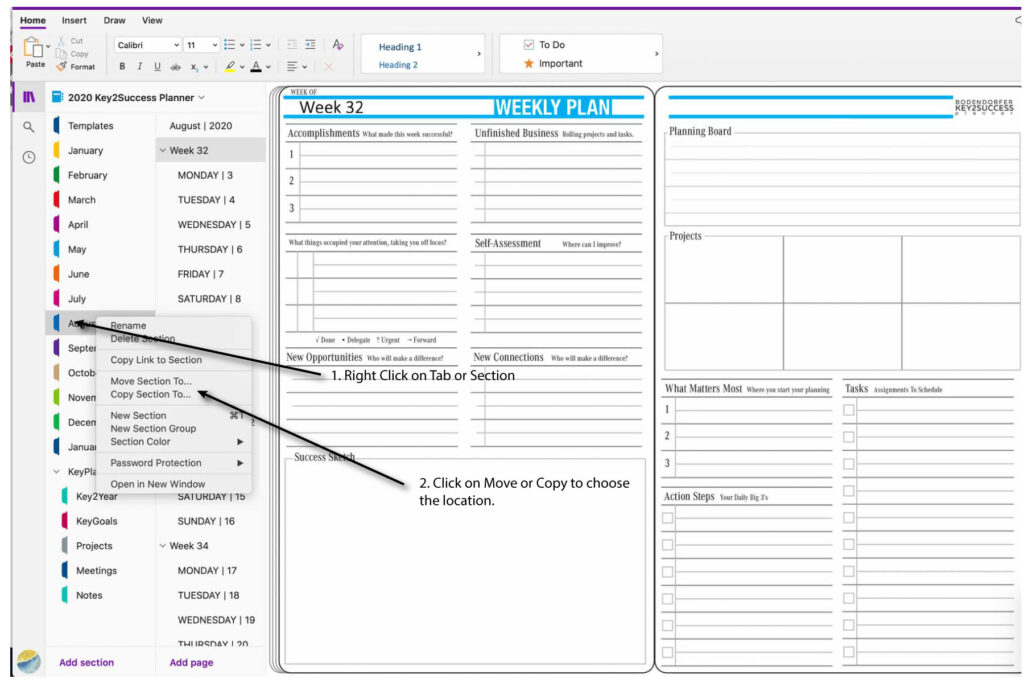Screen dimensions: 1024x683
Task: Select the MONDAY | 3 page
Action: (207, 175)
